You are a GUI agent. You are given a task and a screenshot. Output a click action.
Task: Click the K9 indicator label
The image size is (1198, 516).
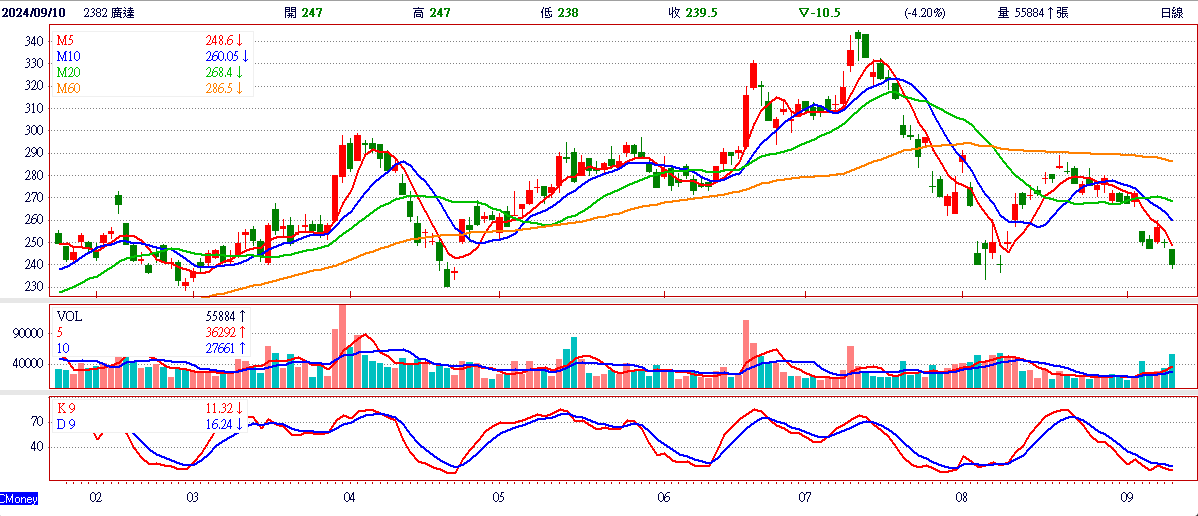(67, 407)
